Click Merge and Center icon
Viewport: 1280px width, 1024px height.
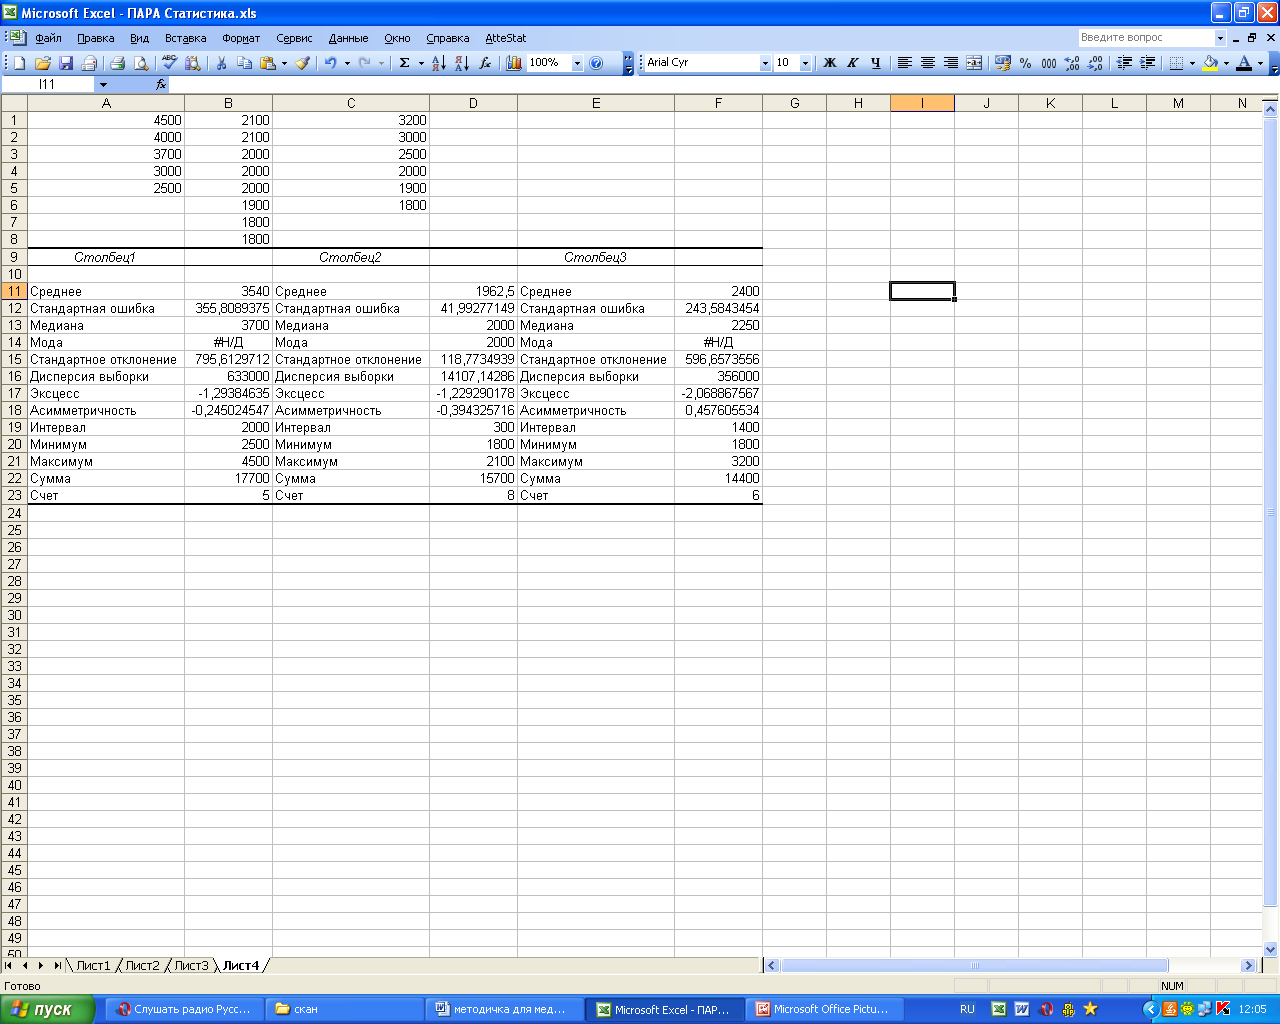[974, 63]
